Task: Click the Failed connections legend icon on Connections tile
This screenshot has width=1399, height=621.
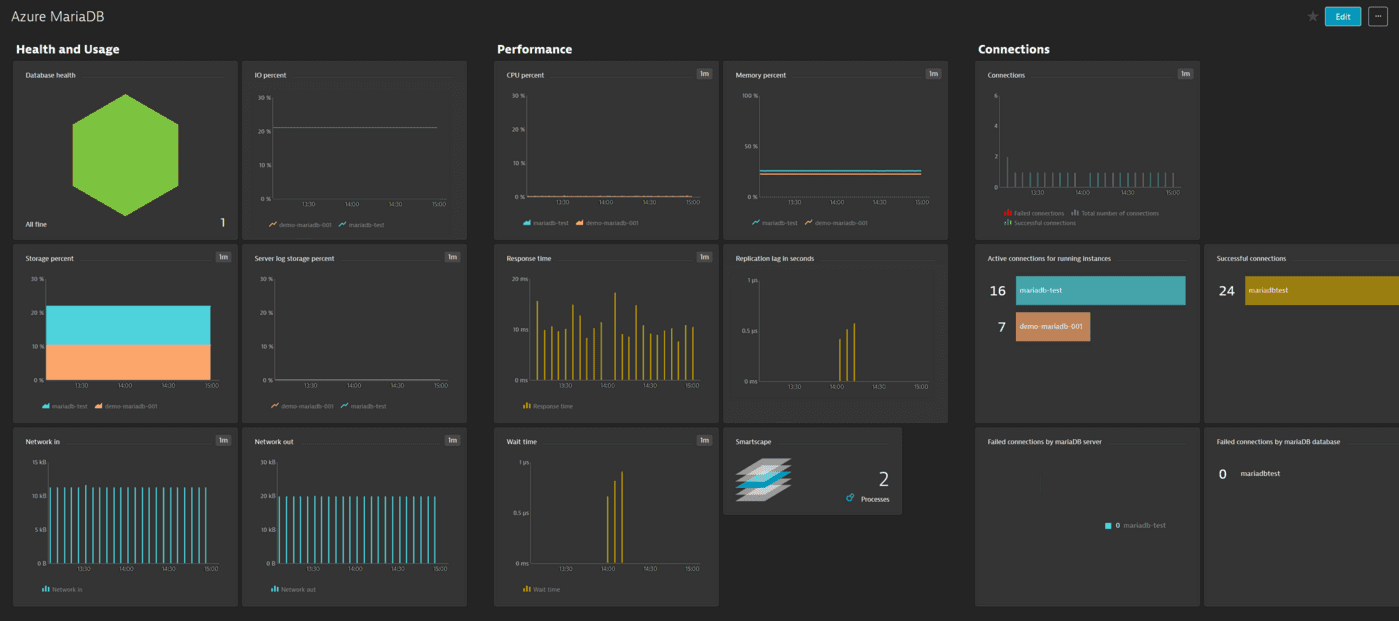Action: [1008, 212]
